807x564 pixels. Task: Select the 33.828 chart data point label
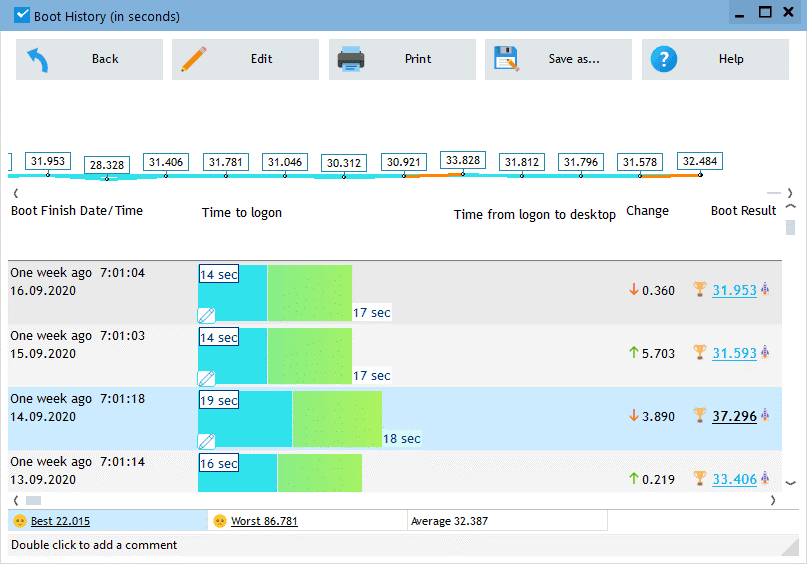point(463,160)
